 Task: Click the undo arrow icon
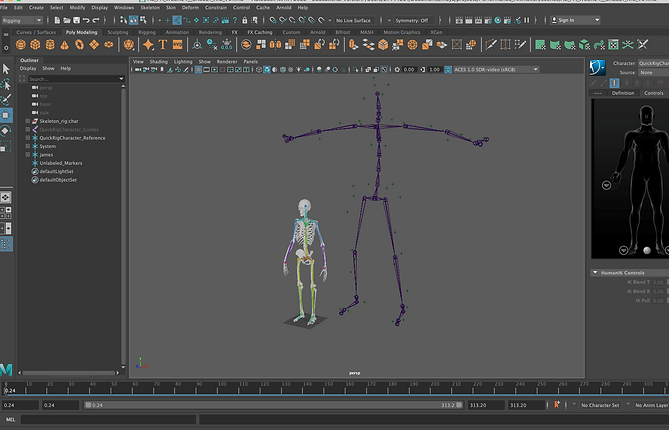pos(86,20)
